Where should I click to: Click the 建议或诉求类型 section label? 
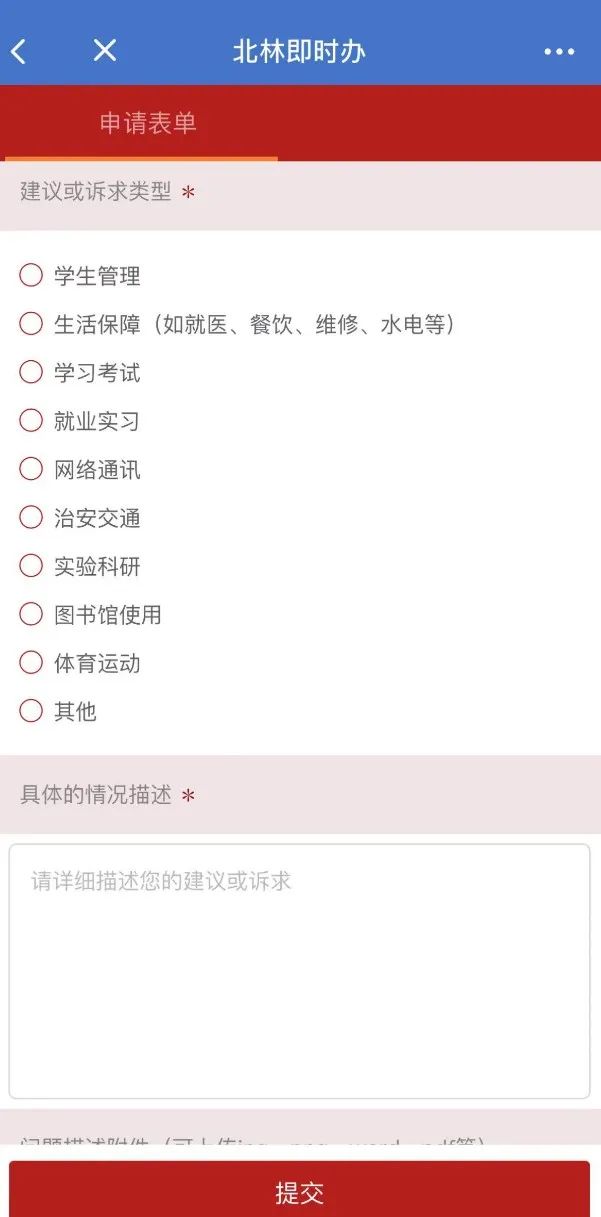tap(96, 191)
